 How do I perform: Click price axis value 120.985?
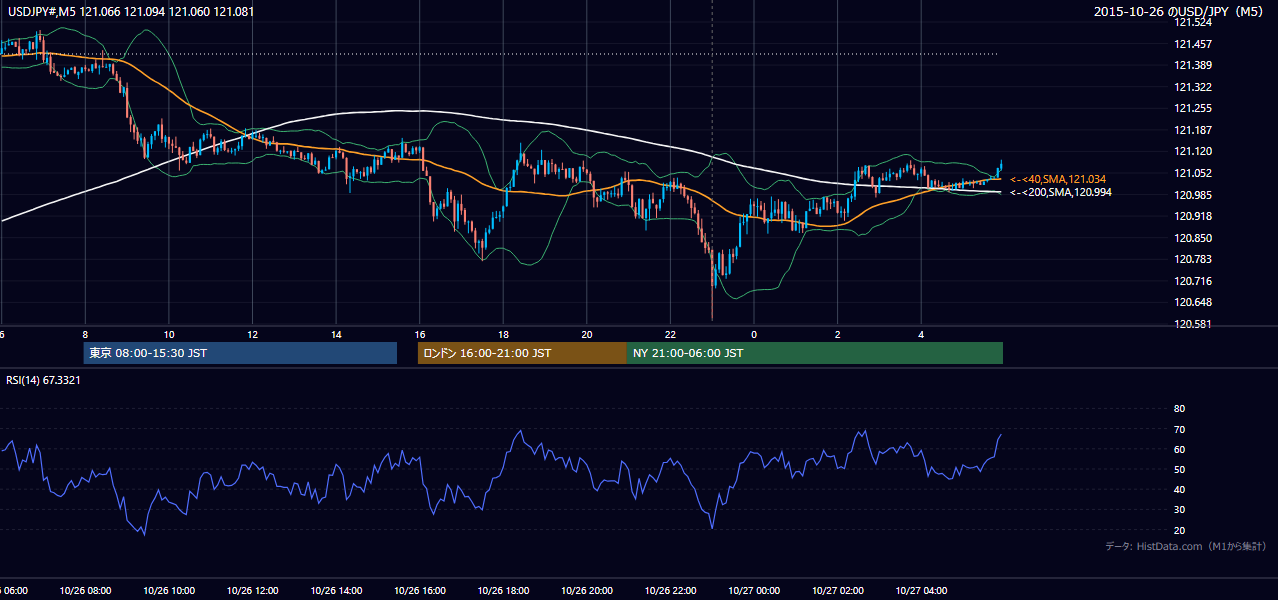(1193, 195)
